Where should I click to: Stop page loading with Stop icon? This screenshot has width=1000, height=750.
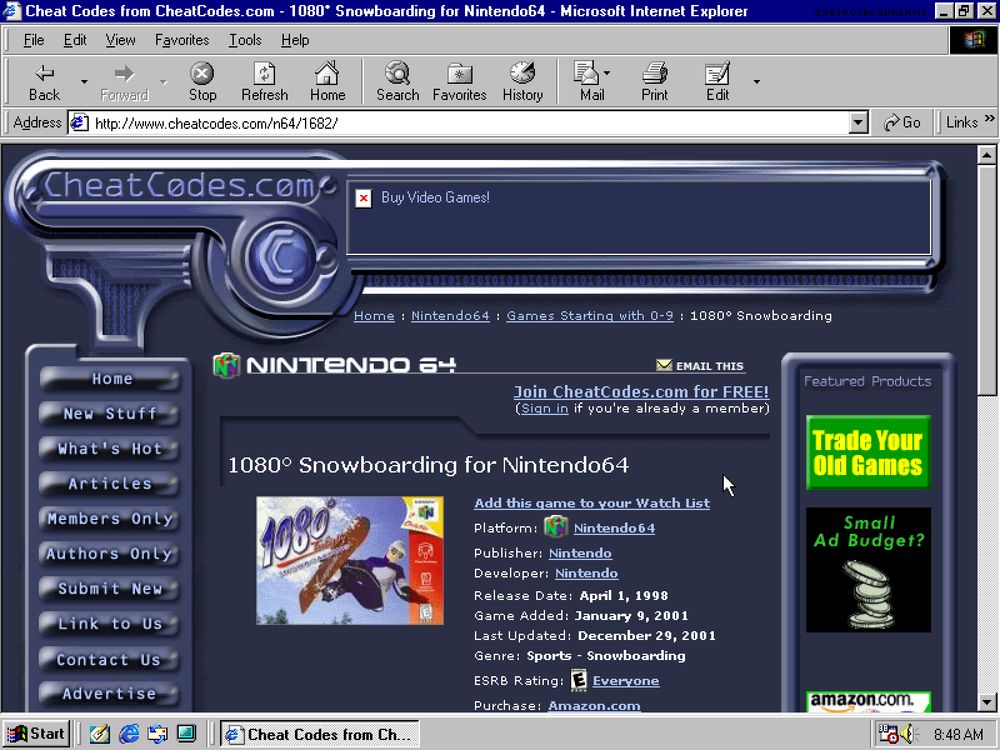(x=202, y=82)
